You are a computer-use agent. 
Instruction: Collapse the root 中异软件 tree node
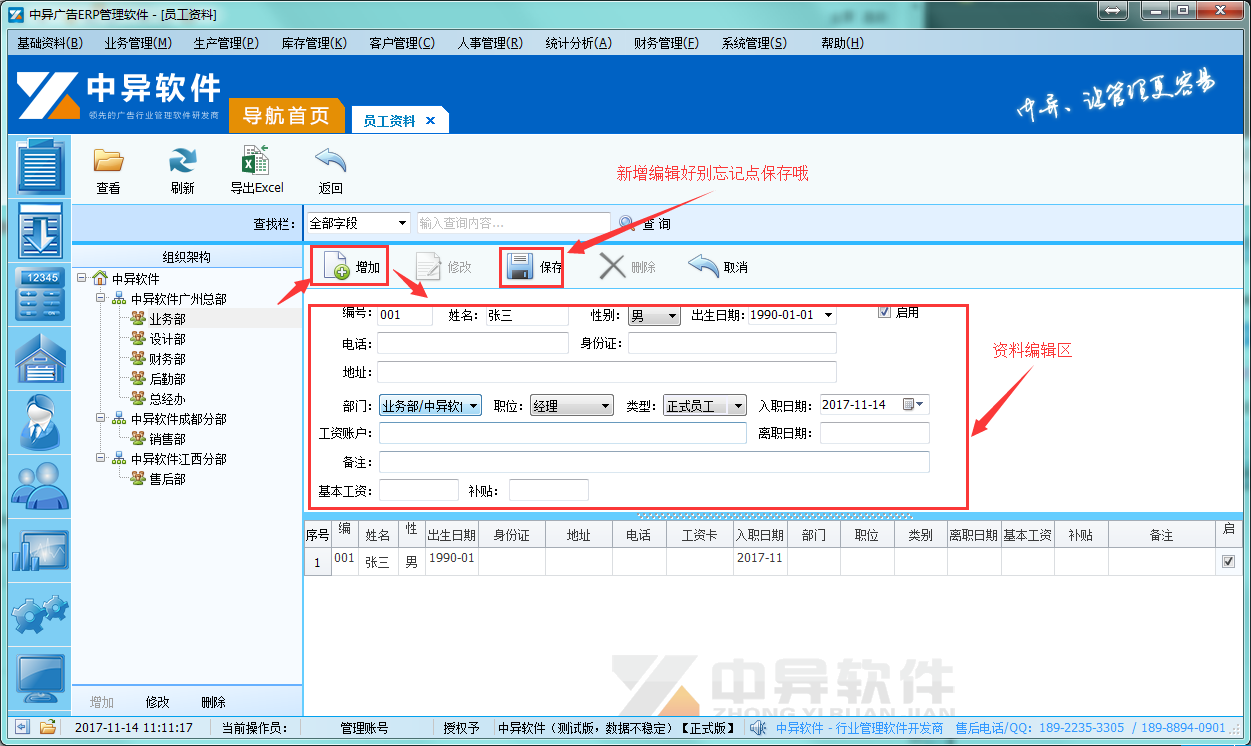coord(81,279)
